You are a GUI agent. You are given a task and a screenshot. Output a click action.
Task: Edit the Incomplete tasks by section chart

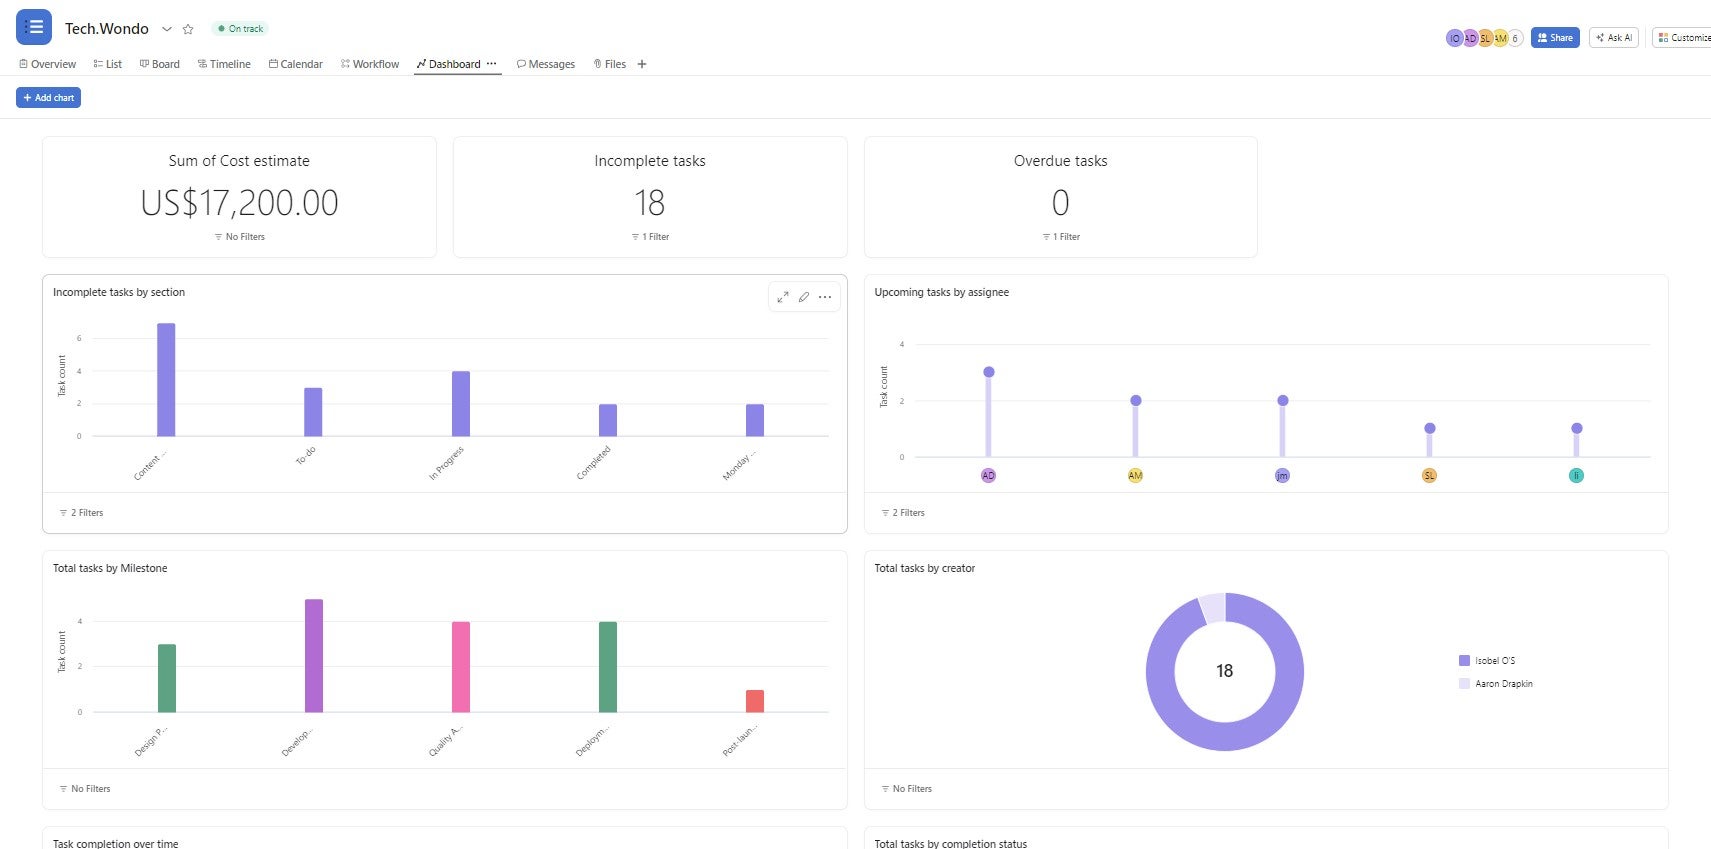(804, 297)
